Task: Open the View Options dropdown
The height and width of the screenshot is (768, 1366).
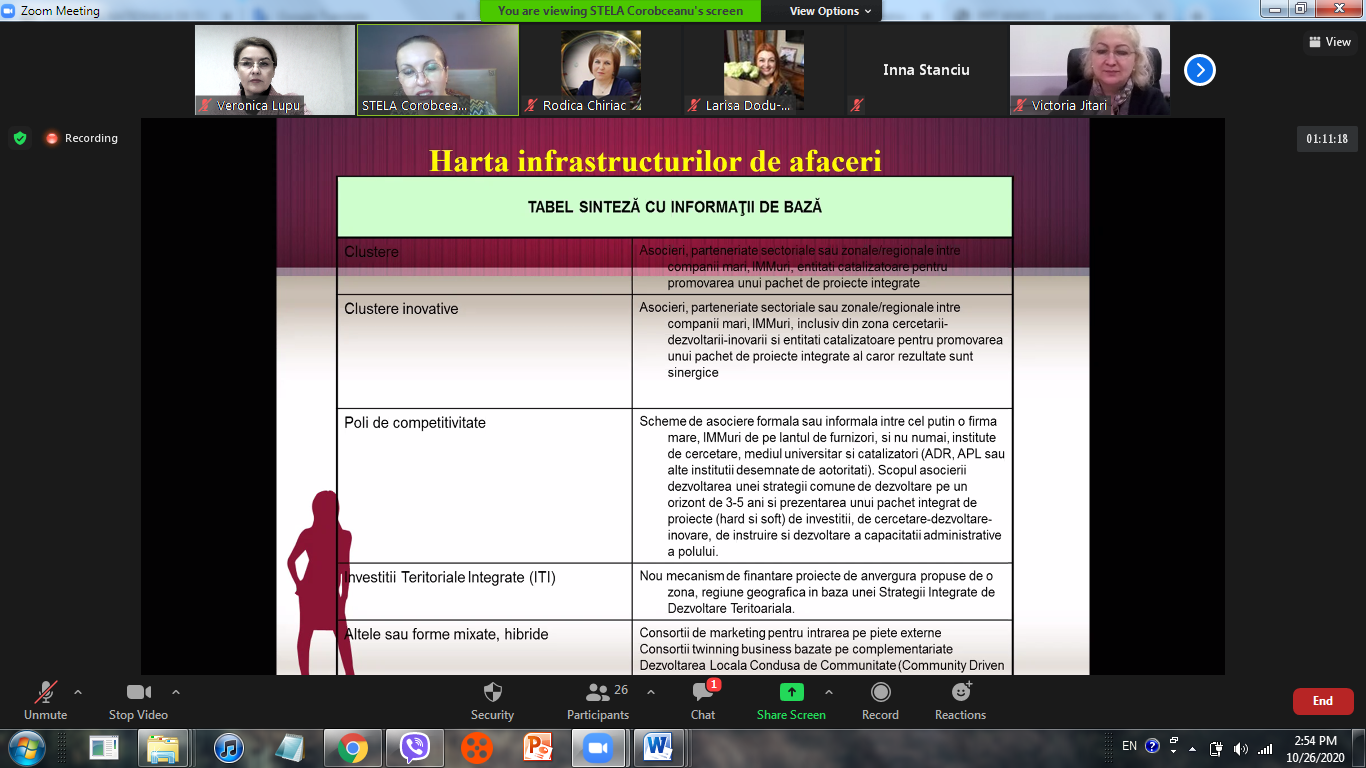Action: click(830, 11)
